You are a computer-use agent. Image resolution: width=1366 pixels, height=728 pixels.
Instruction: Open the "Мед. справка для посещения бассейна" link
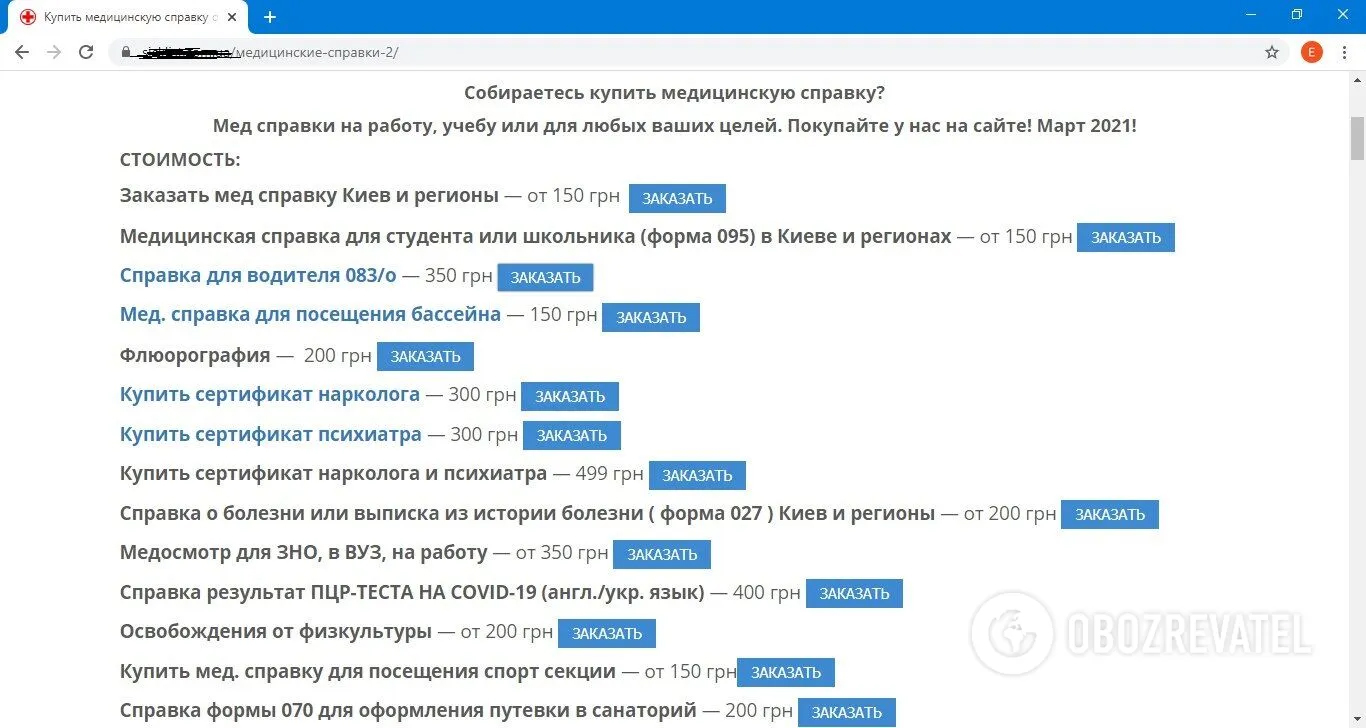[310, 315]
